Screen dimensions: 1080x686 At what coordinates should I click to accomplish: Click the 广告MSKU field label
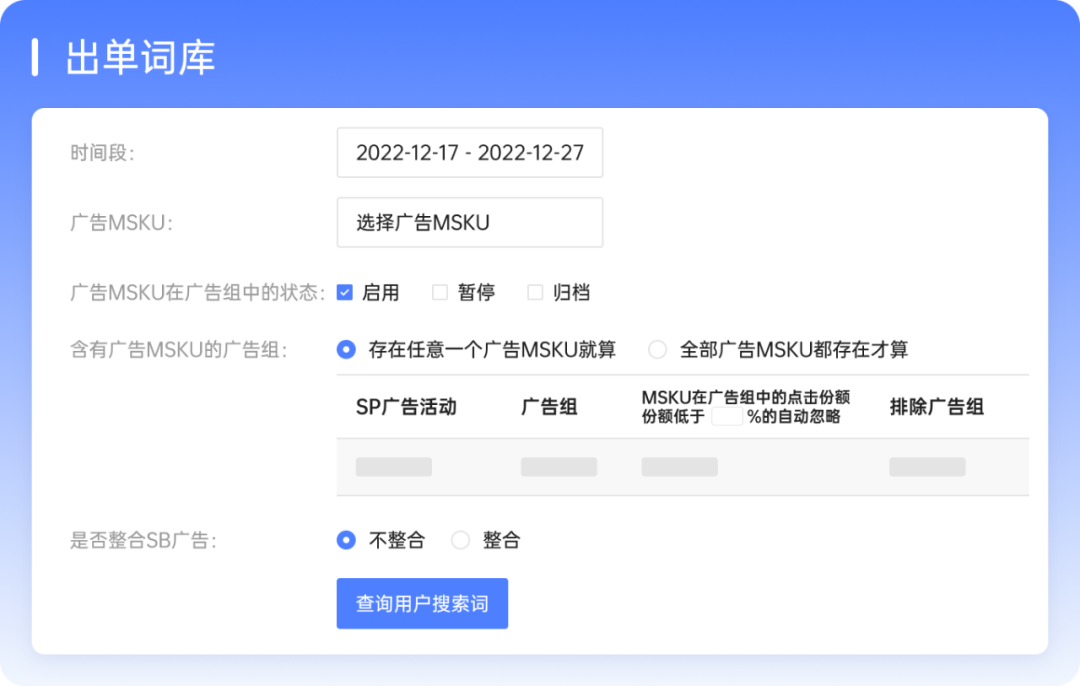(x=118, y=222)
